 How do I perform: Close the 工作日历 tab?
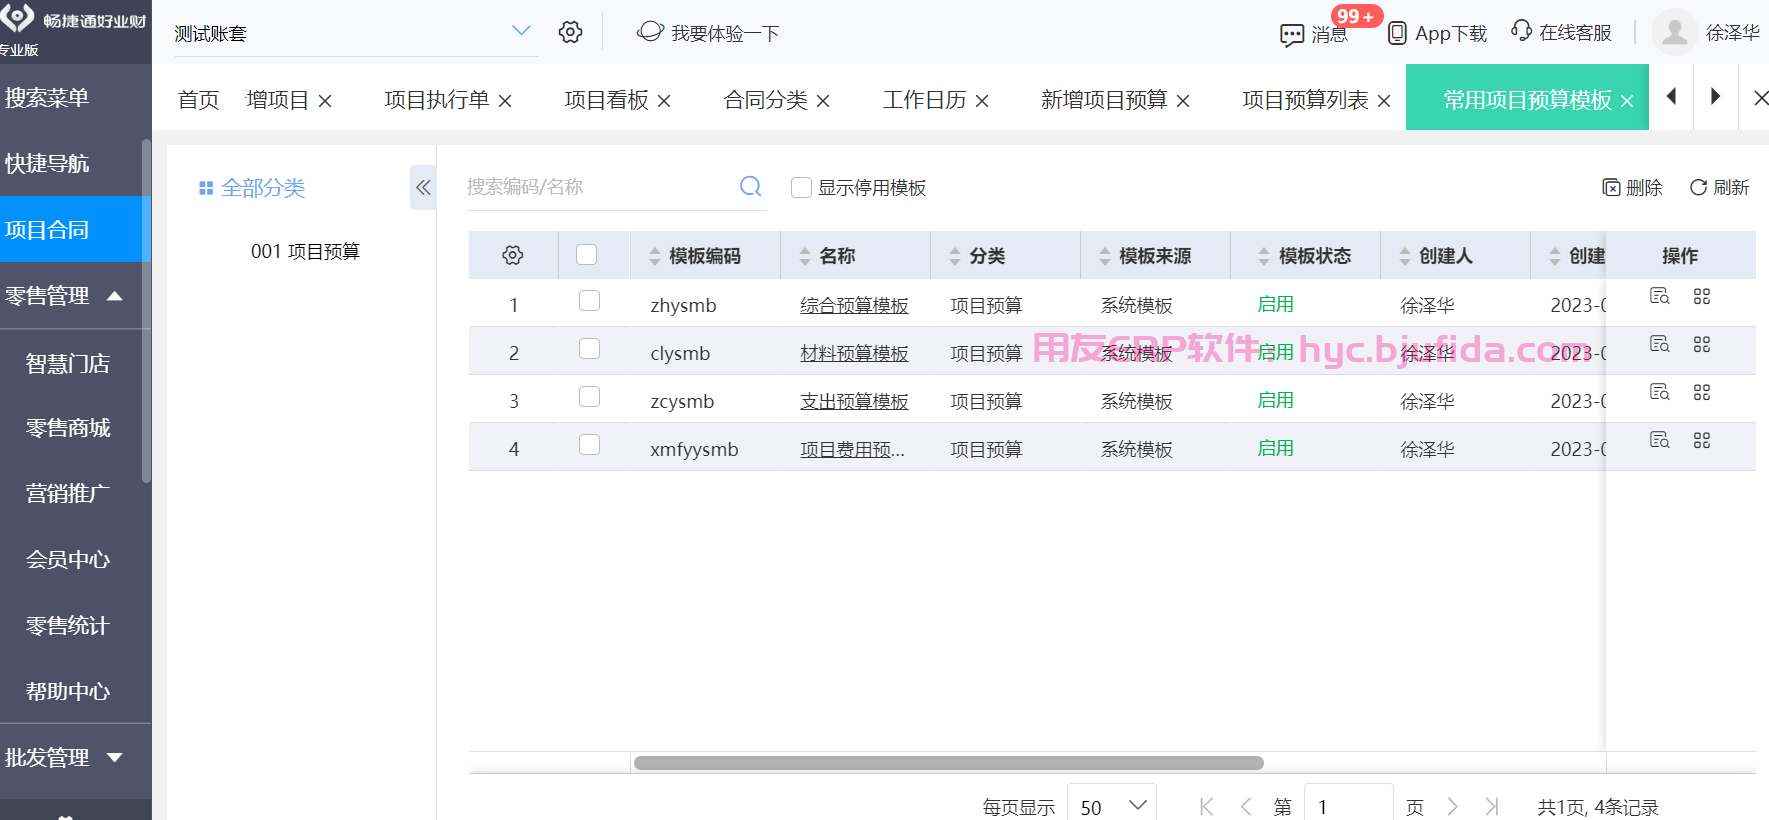click(982, 101)
